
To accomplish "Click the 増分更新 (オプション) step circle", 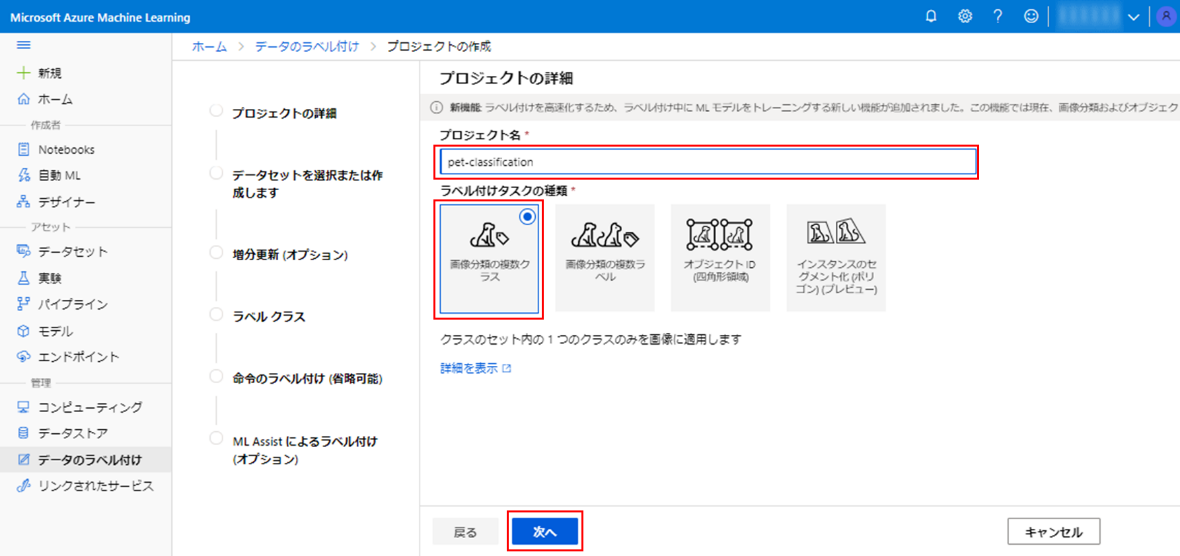I will pos(216,252).
